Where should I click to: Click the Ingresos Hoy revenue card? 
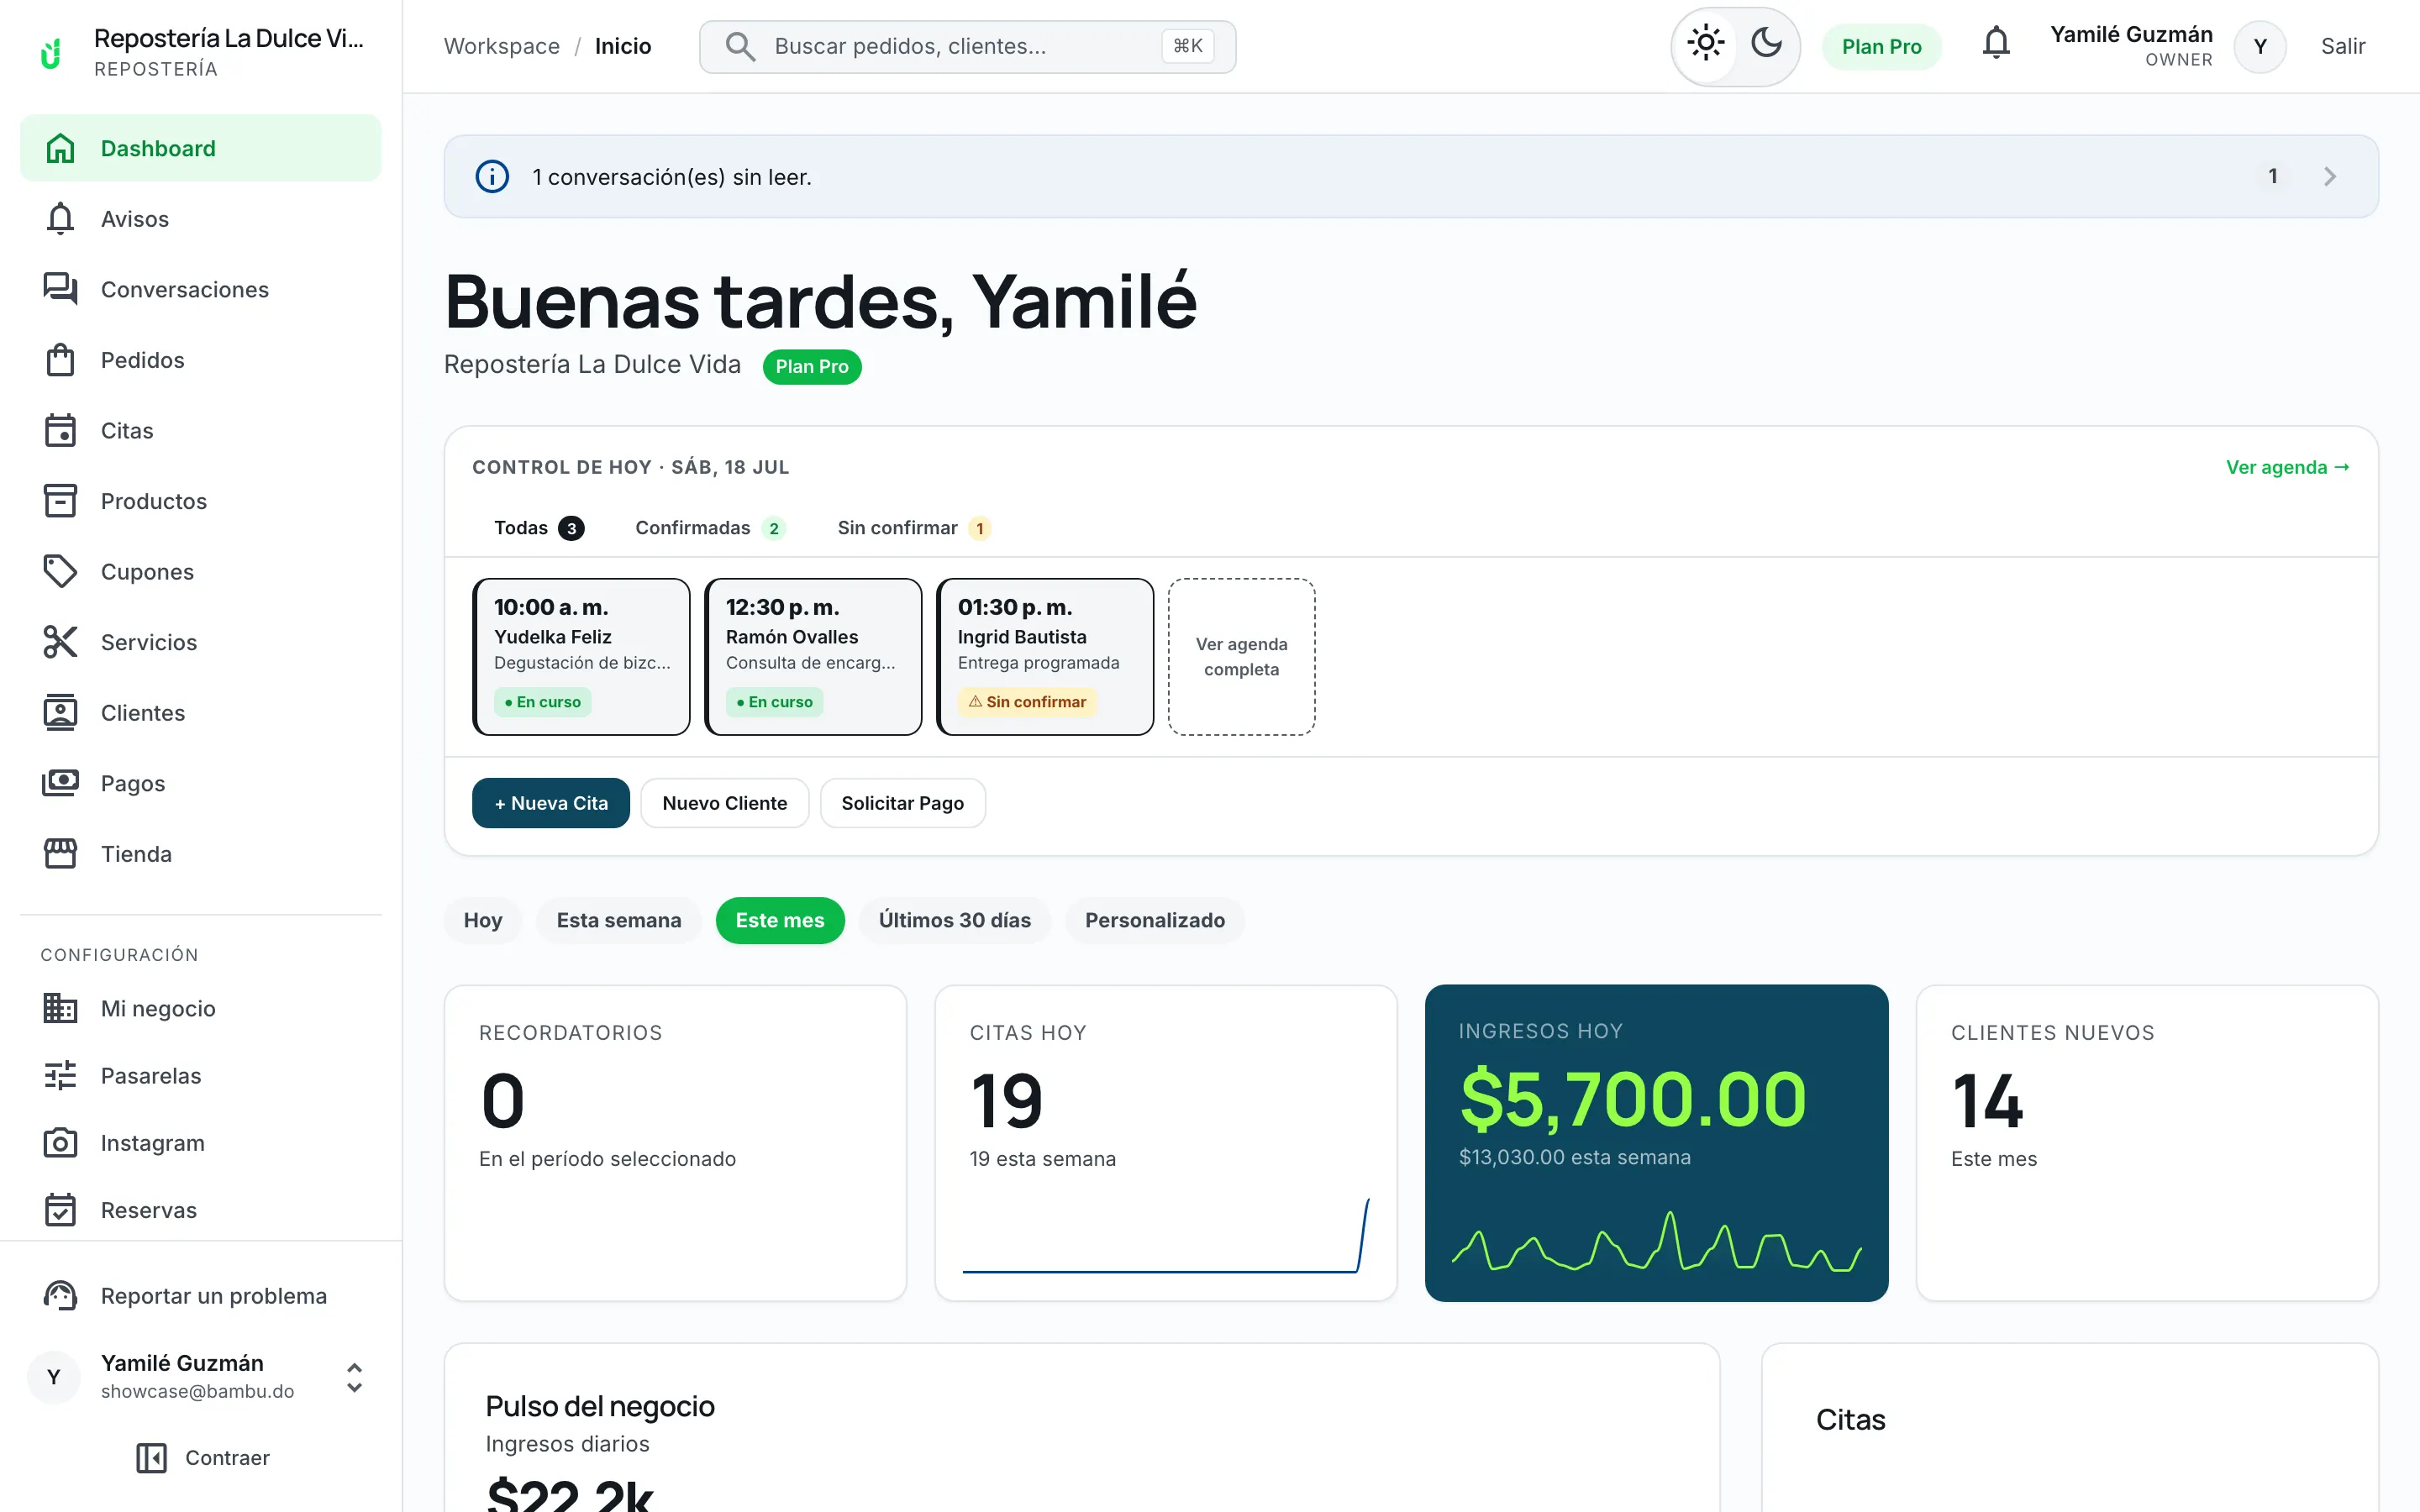click(1656, 1143)
